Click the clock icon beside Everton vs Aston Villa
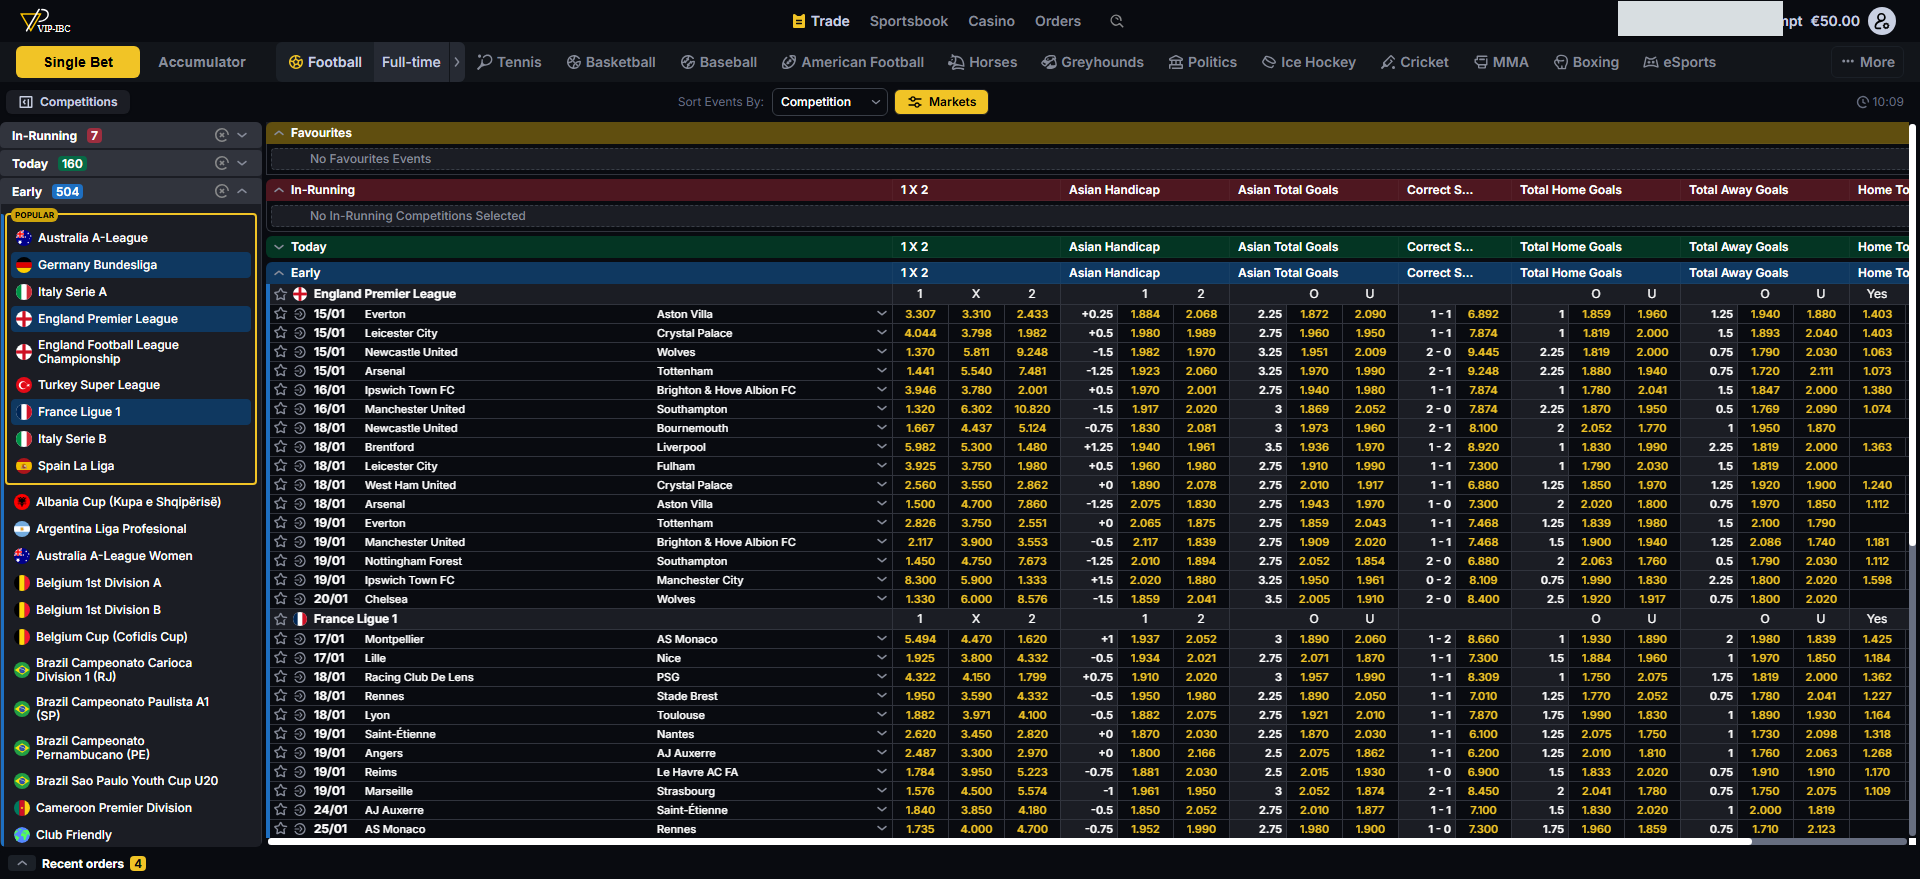The height and width of the screenshot is (879, 1920). point(299,314)
